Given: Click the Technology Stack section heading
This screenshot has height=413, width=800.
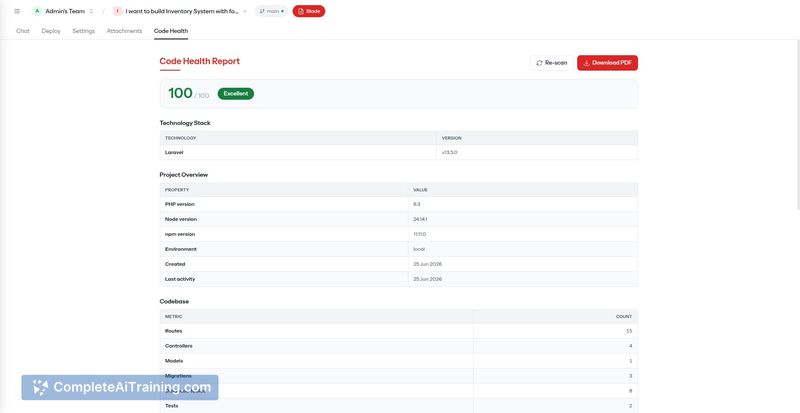Looking at the screenshot, I should click(x=185, y=123).
